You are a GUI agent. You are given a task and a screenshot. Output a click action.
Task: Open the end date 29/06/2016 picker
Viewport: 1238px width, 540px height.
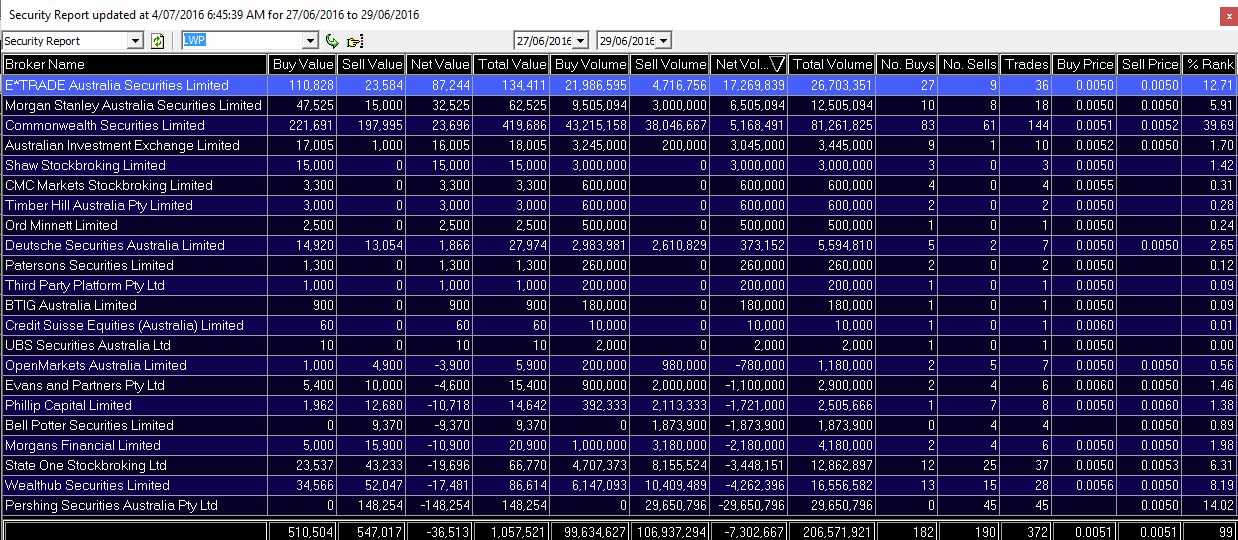[664, 41]
